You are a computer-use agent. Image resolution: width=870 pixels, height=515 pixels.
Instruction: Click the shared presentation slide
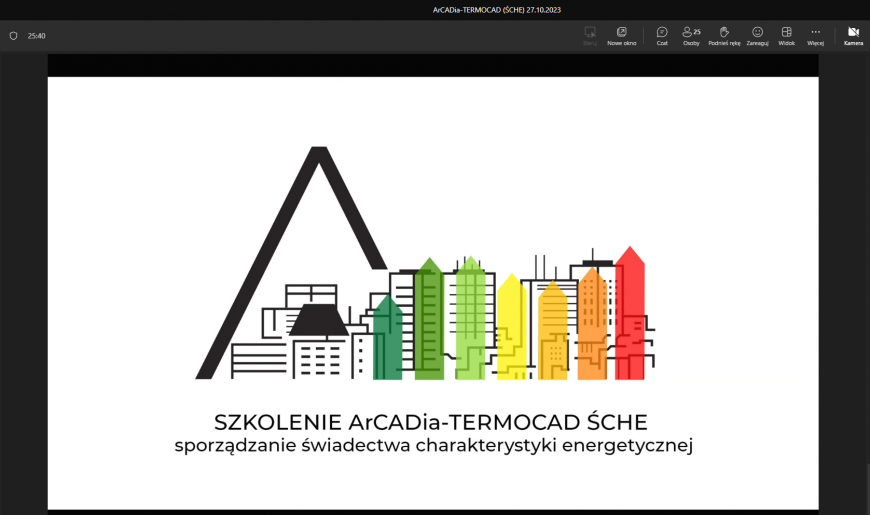[433, 293]
